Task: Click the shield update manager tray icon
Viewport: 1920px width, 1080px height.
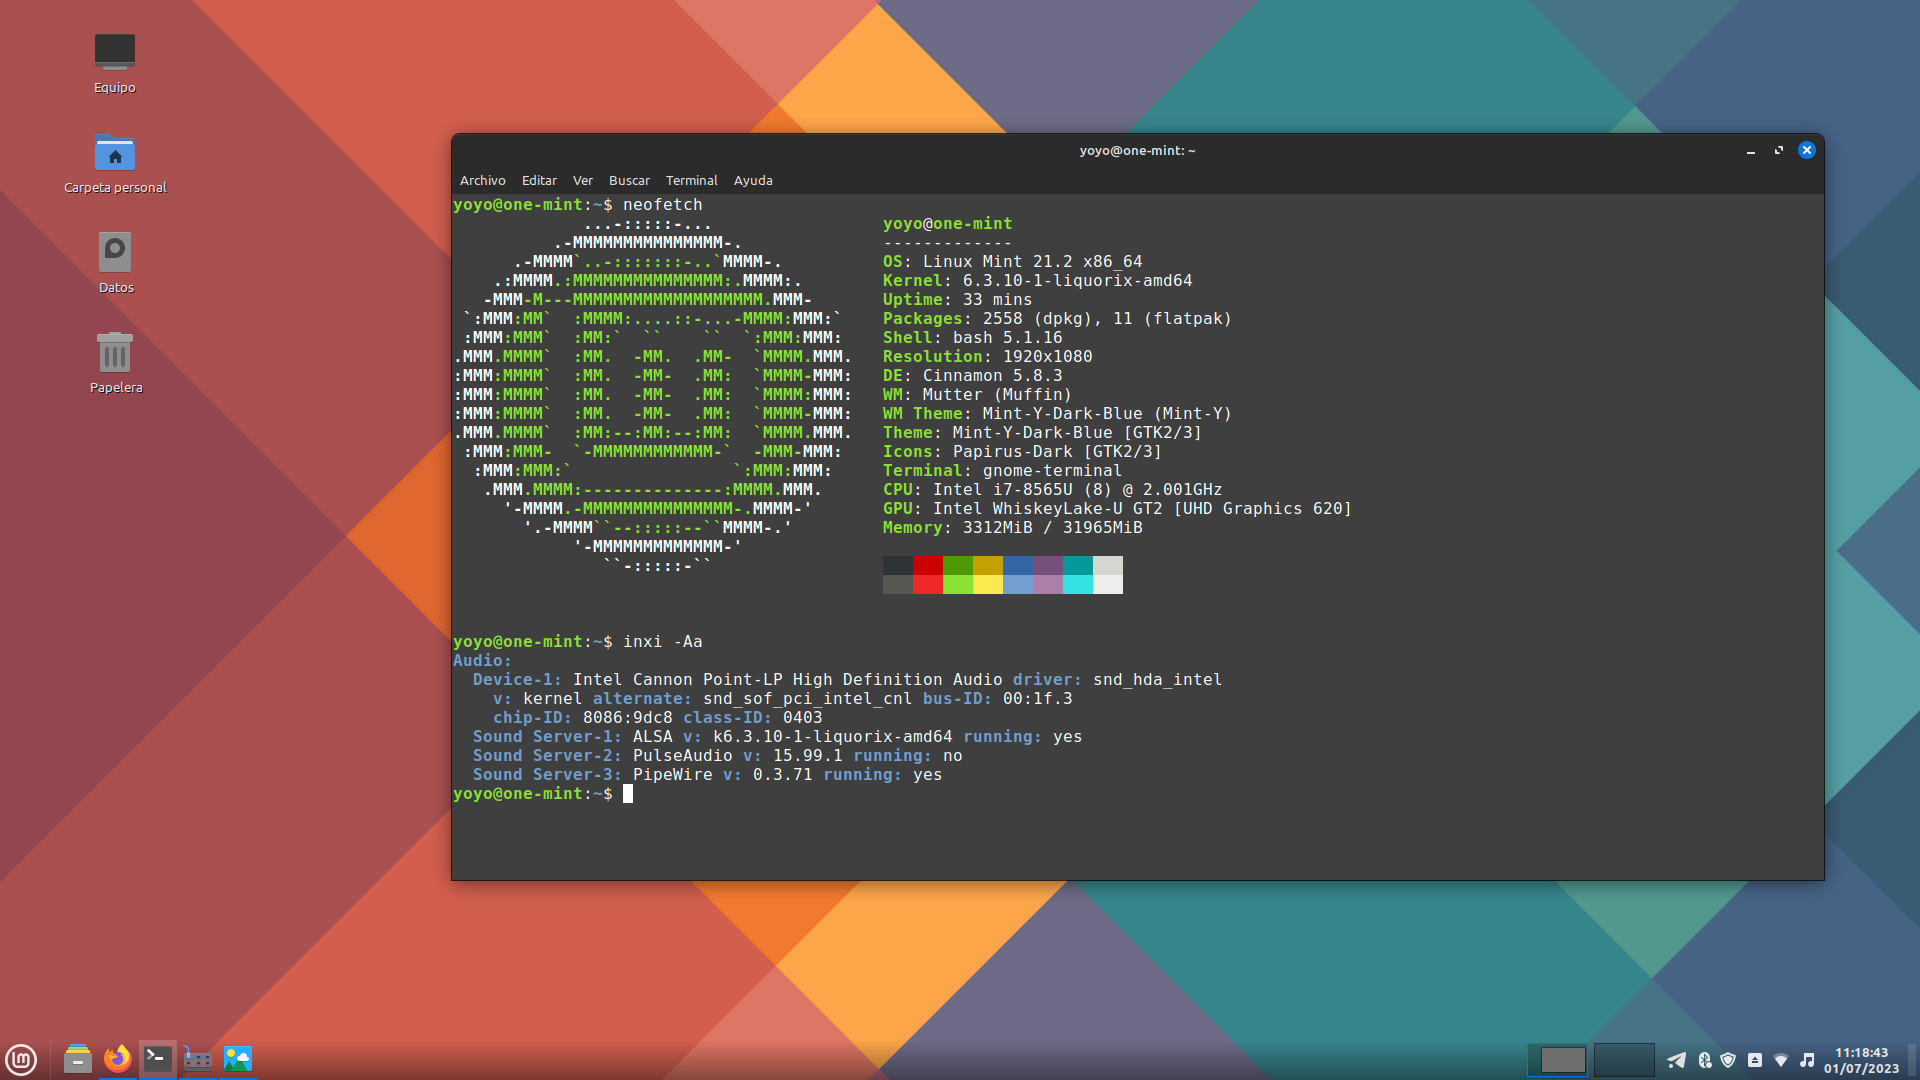Action: point(1728,1060)
